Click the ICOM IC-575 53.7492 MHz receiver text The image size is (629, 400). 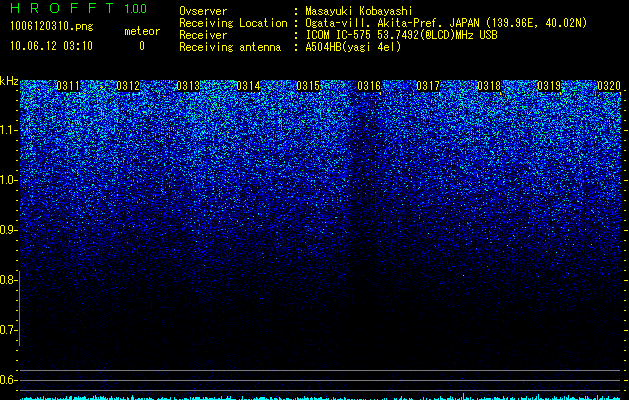tap(401, 35)
